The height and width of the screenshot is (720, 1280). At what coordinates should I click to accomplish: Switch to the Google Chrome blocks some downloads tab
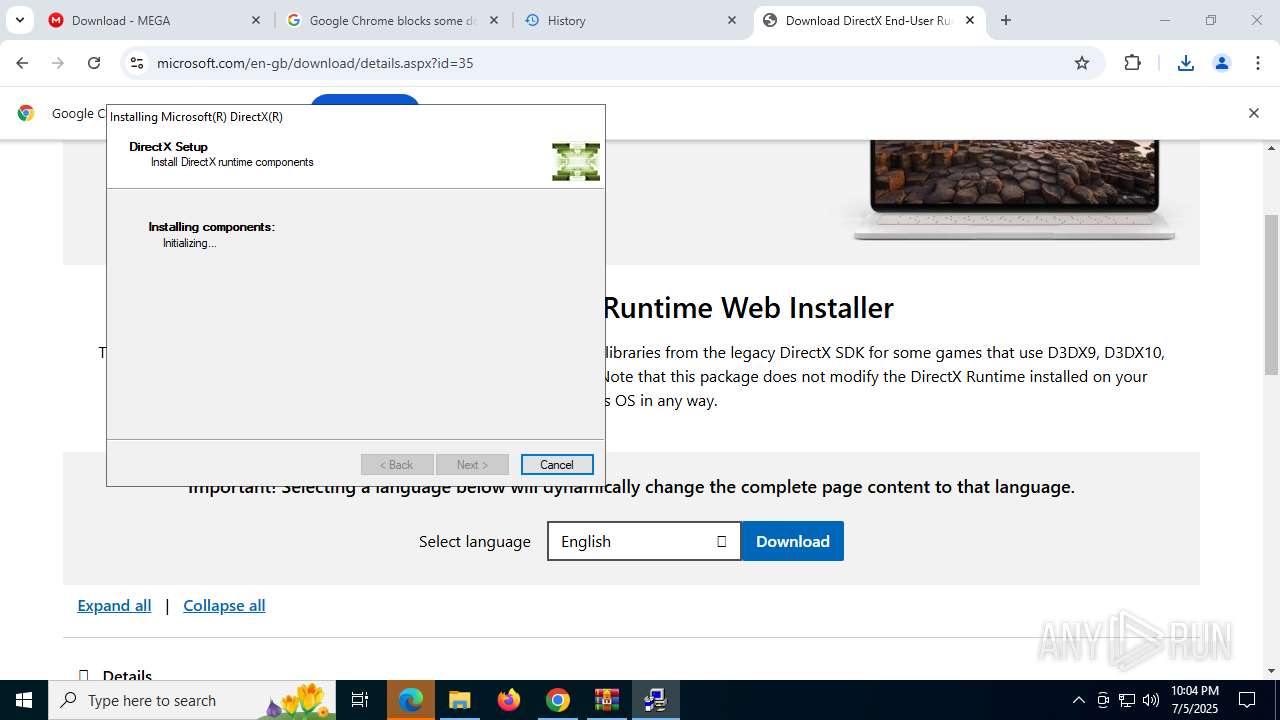(x=393, y=20)
